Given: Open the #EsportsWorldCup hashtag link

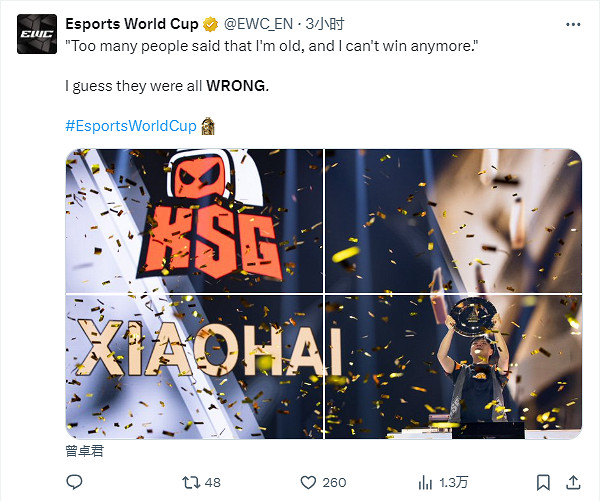Looking at the screenshot, I should pyautogui.click(x=131, y=126).
